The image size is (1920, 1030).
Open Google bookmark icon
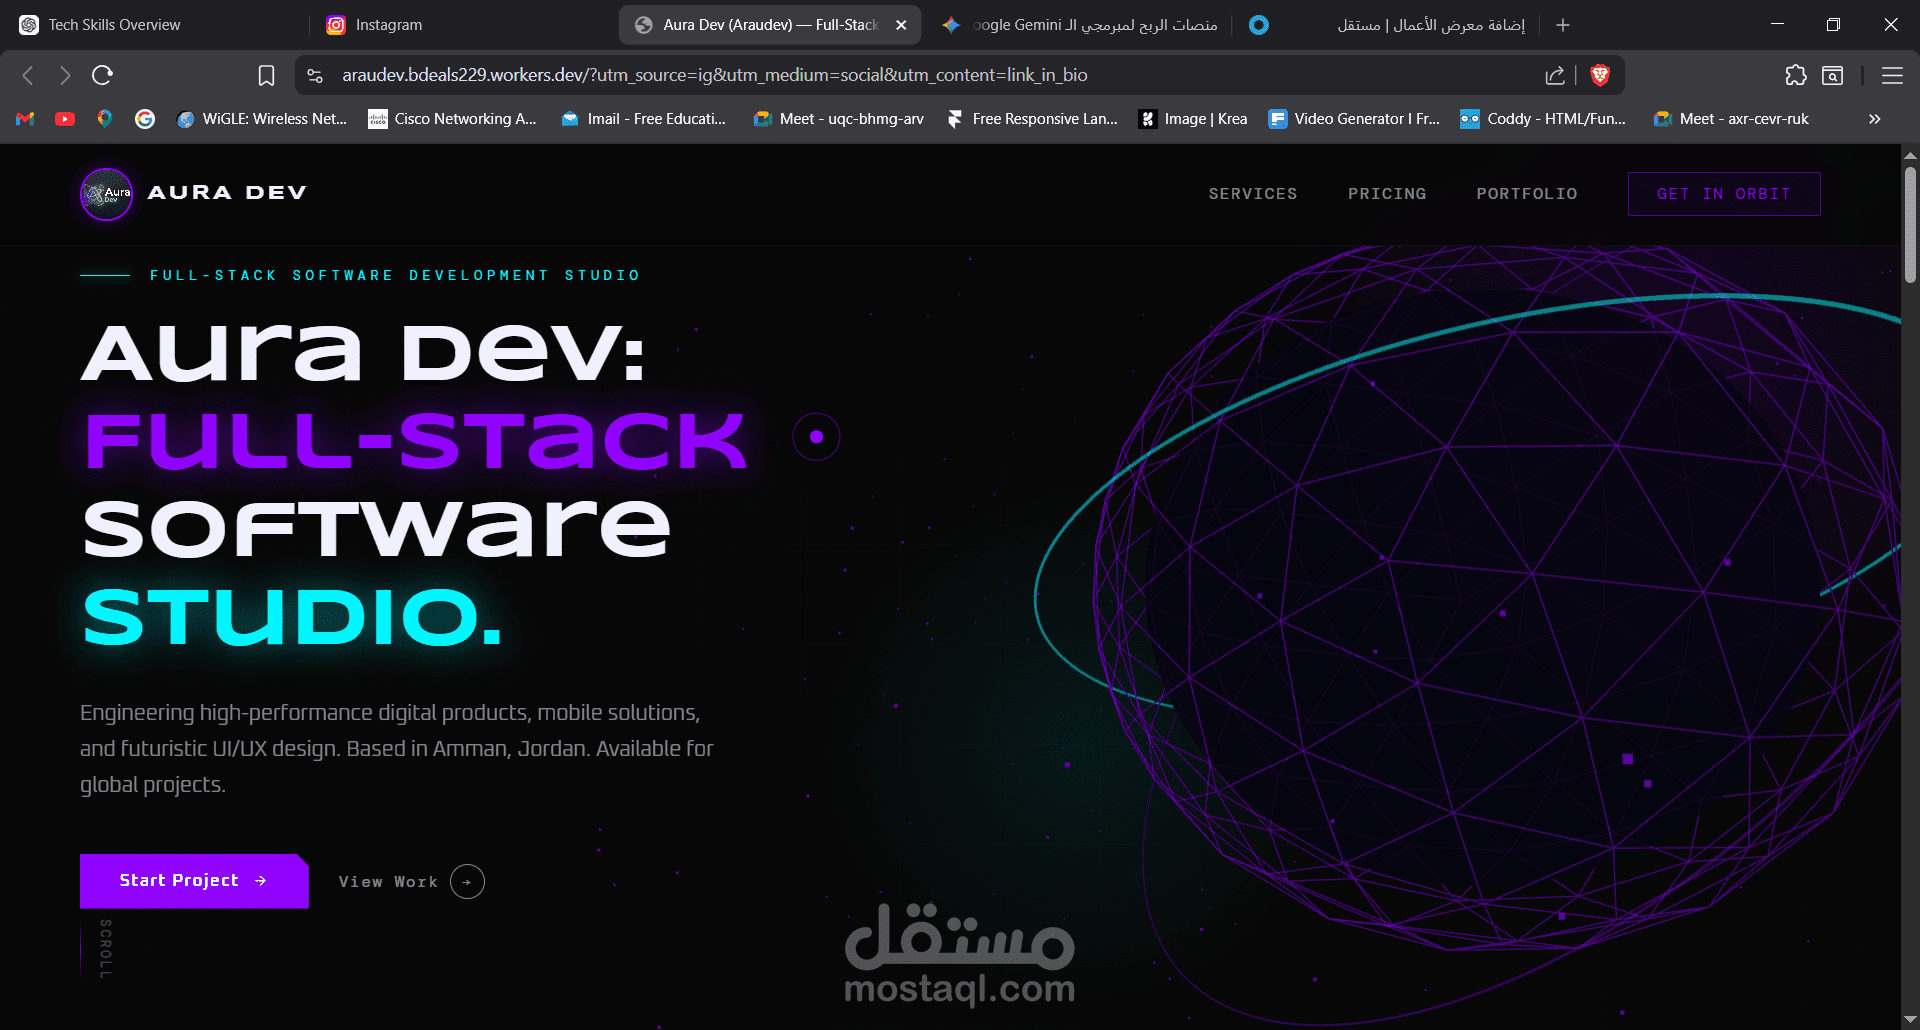click(x=145, y=119)
